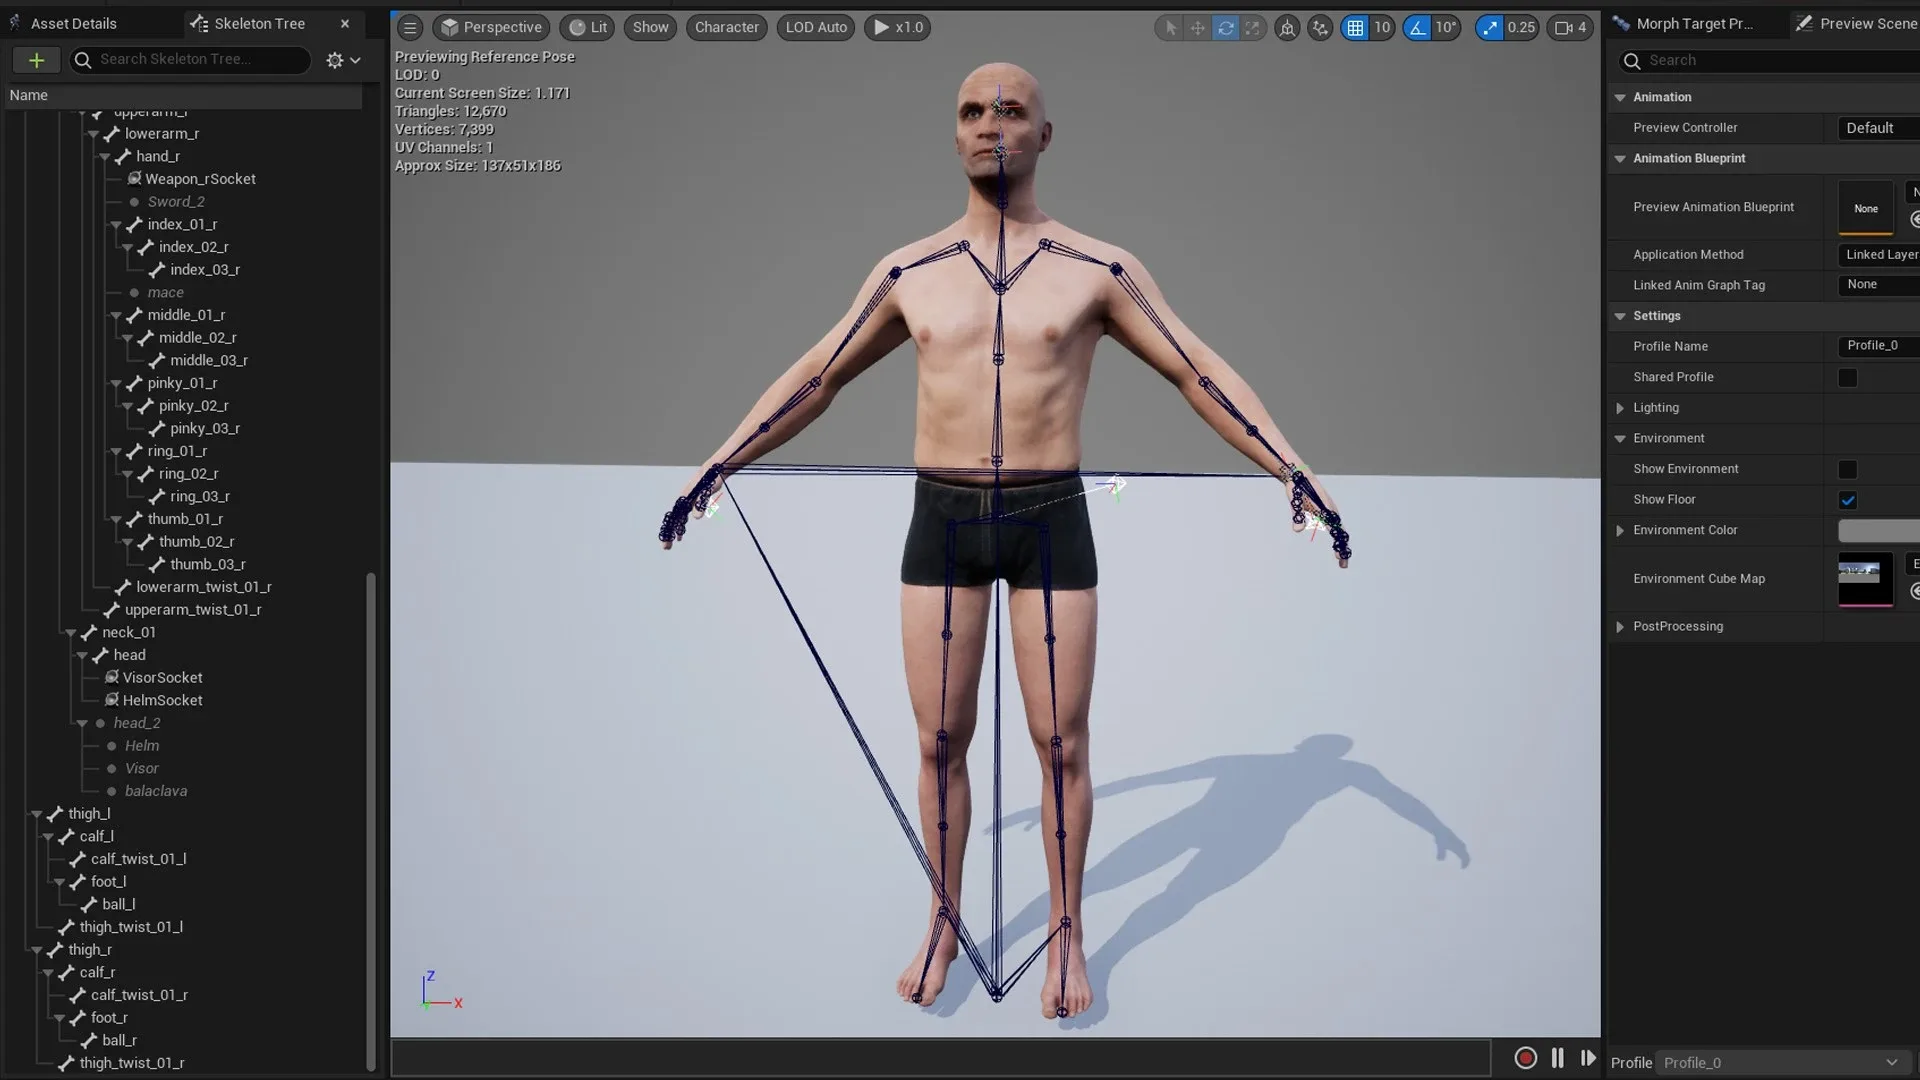Open the Preview Controller Default dropdown
The height and width of the screenshot is (1080, 1920).
(x=1879, y=128)
